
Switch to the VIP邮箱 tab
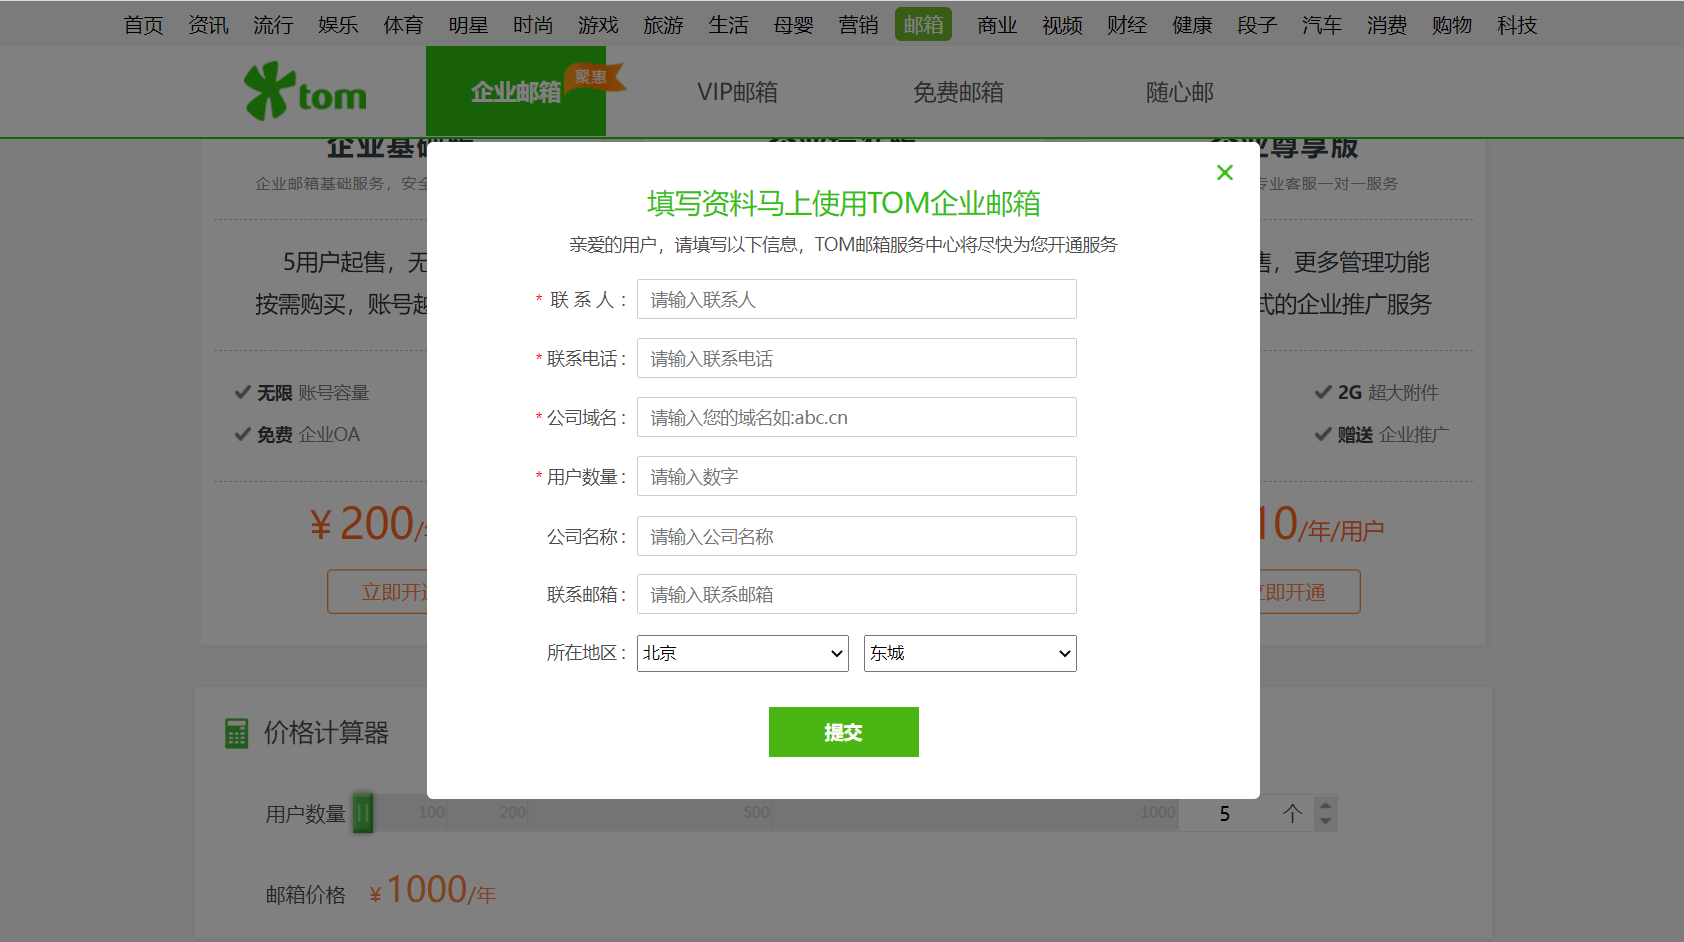click(737, 91)
